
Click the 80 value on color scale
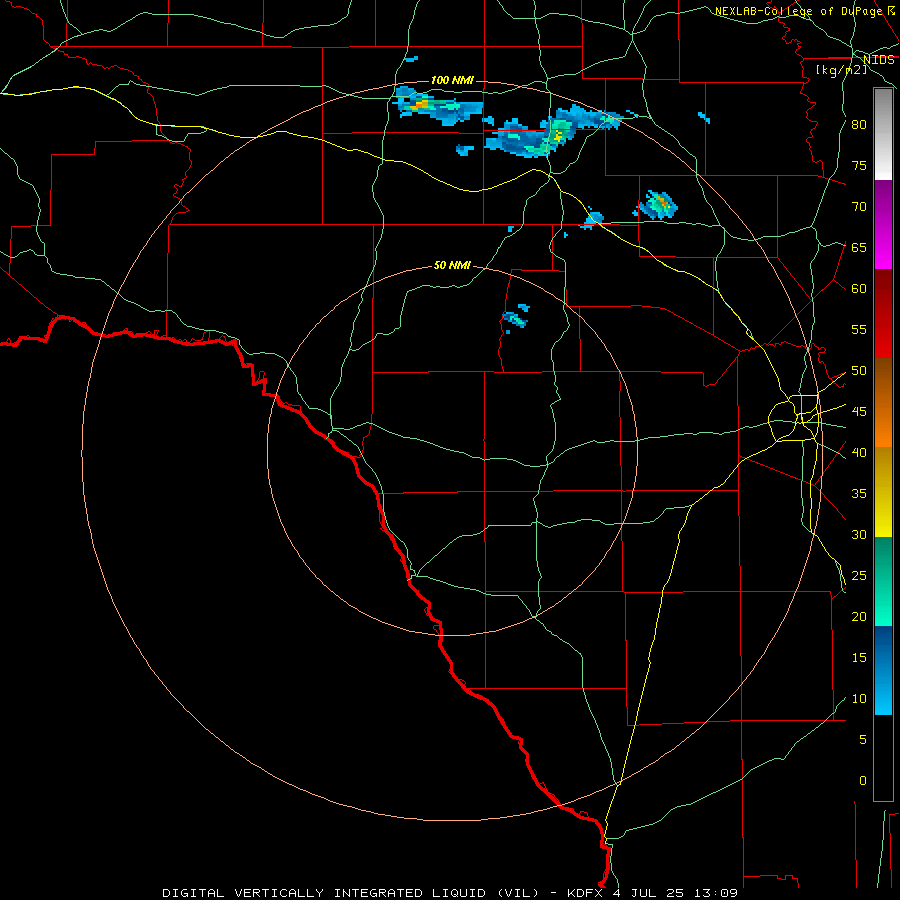click(x=859, y=125)
